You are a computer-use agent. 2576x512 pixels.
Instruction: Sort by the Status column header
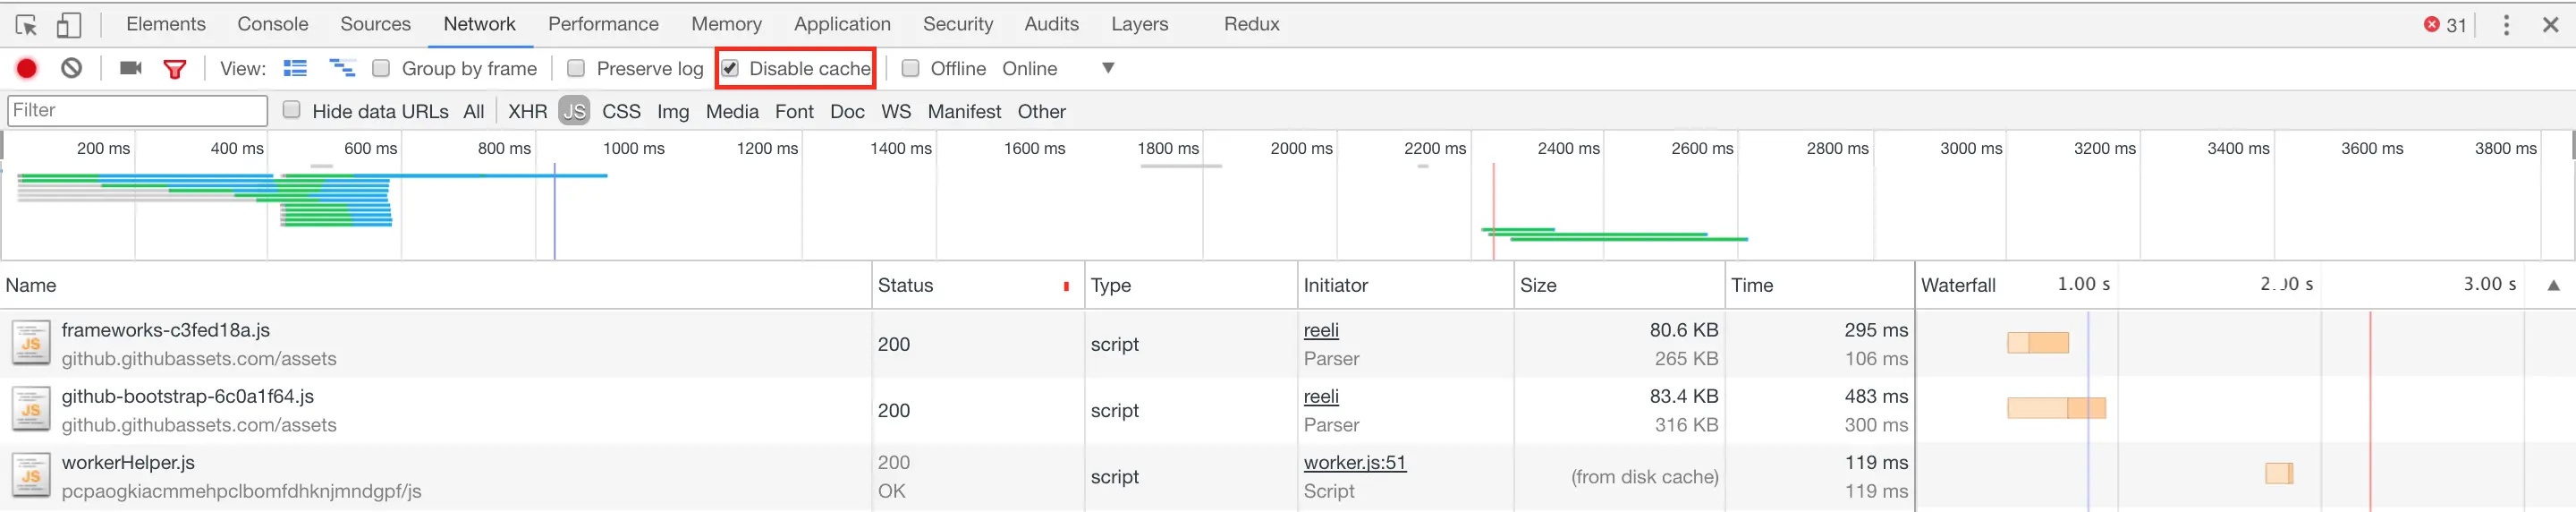tap(978, 285)
